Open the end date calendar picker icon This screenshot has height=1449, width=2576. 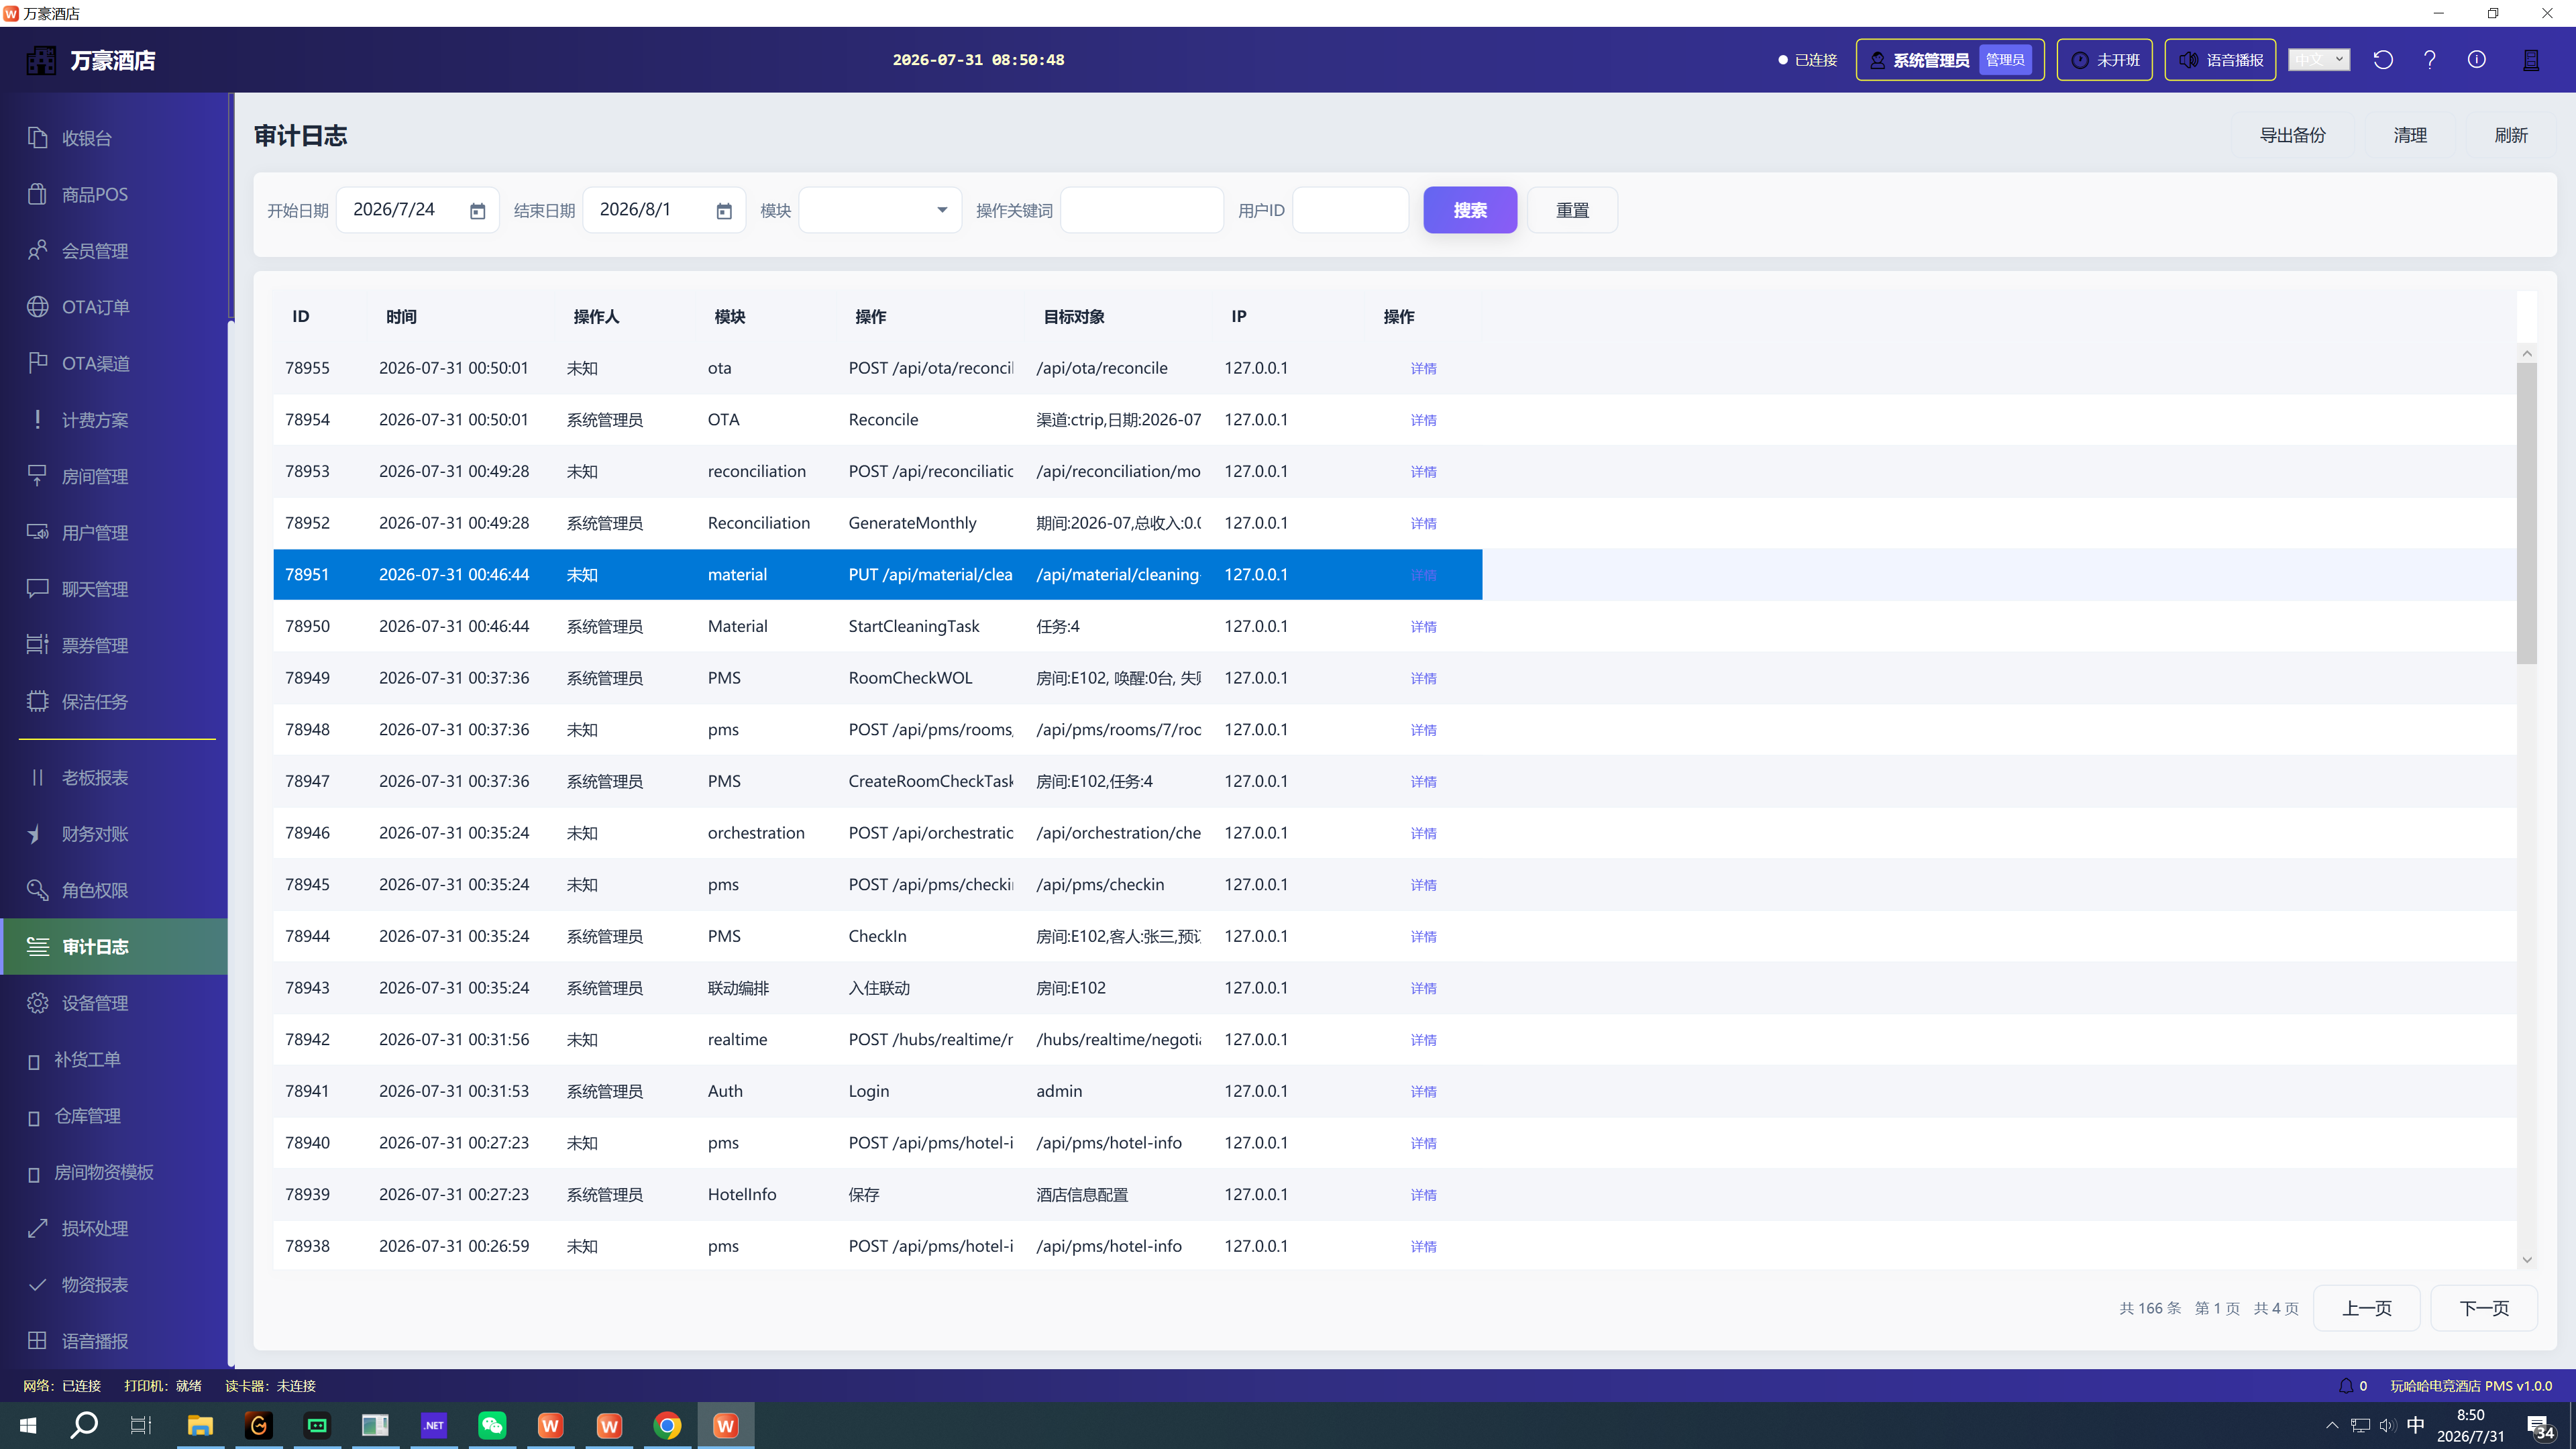[x=724, y=211]
